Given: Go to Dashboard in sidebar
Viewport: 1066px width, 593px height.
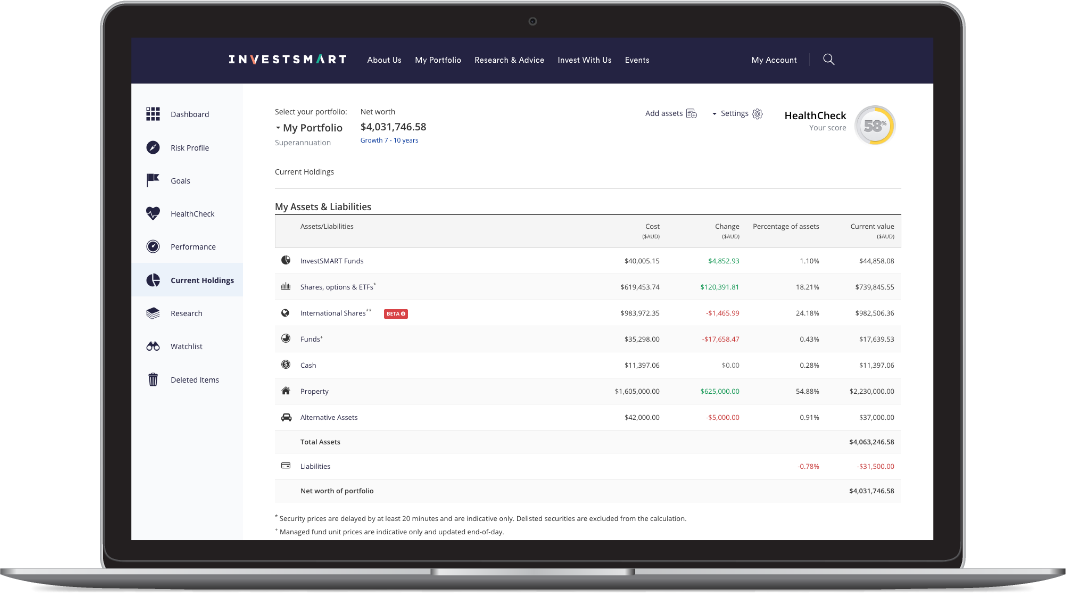Looking at the screenshot, I should click(x=190, y=114).
